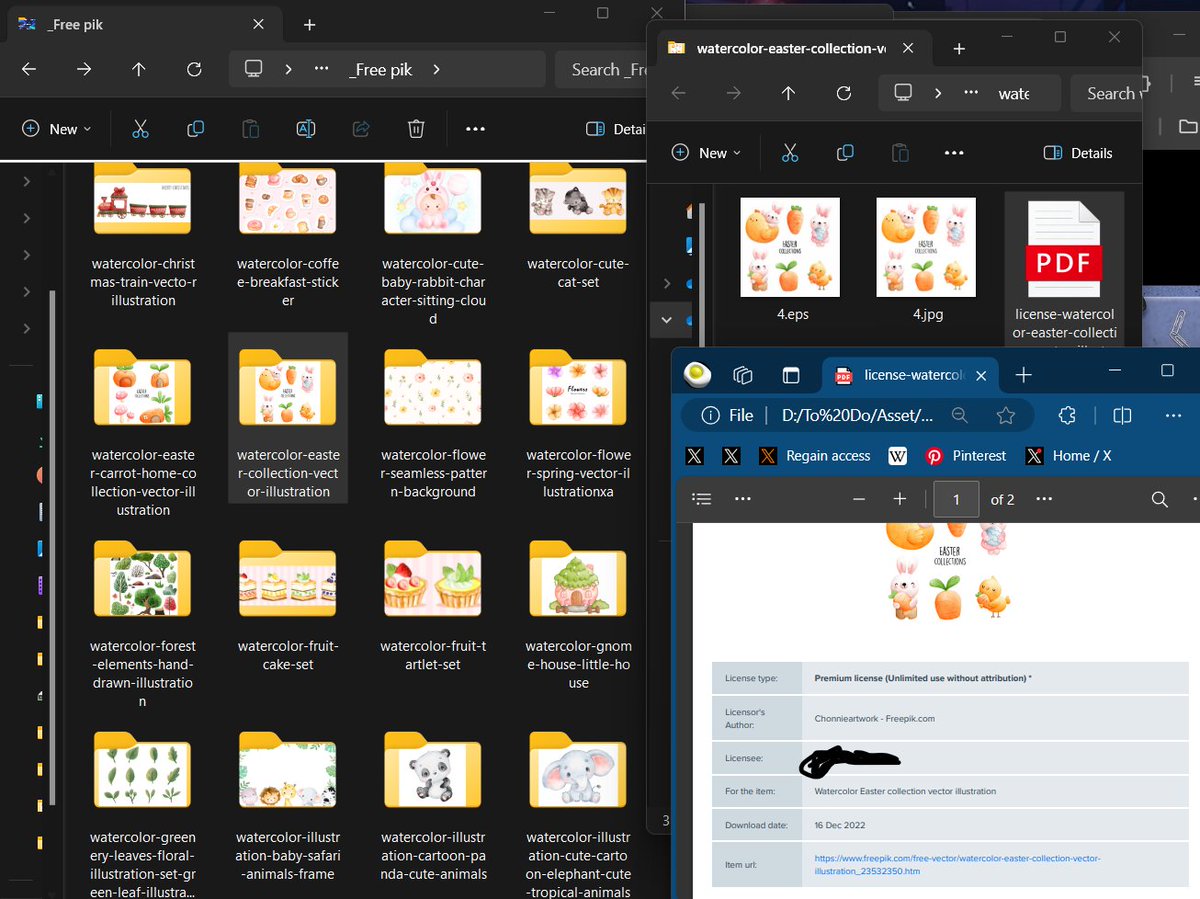The height and width of the screenshot is (899, 1200).
Task: Open See more options in _Free pik toolbar
Action: point(475,129)
